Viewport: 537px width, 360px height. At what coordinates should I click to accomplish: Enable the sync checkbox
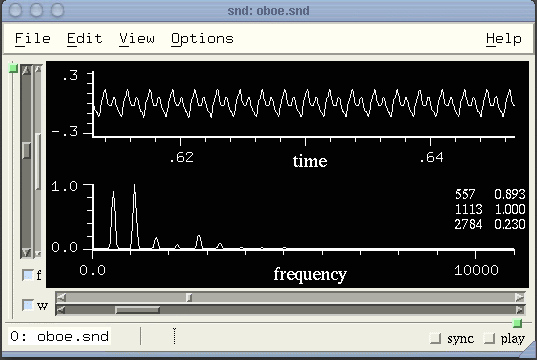click(x=435, y=338)
